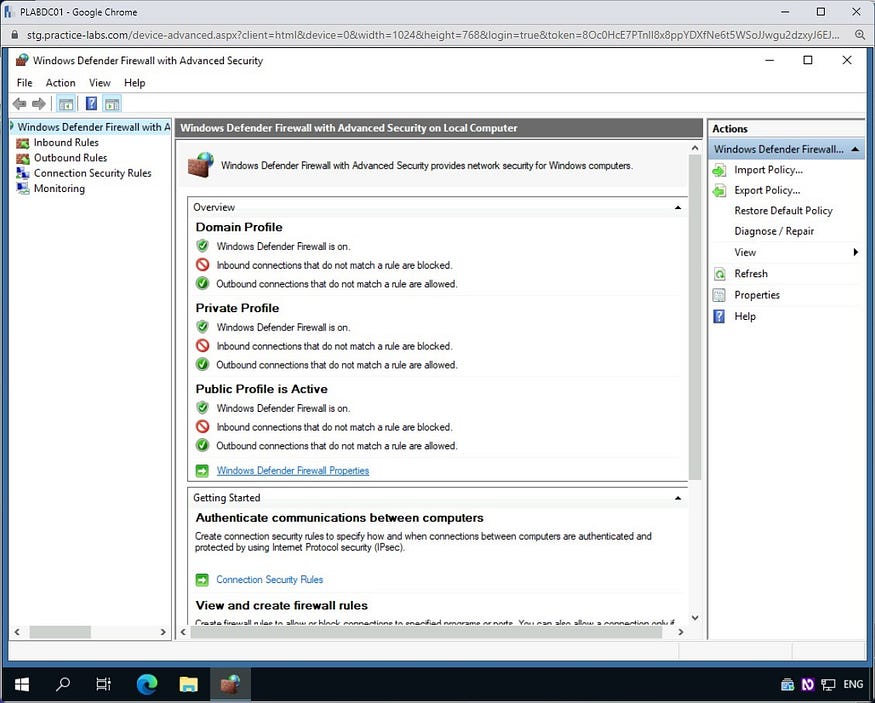Click the Chrome address bar URL
Image resolution: width=875 pixels, height=703 pixels.
[x=432, y=35]
